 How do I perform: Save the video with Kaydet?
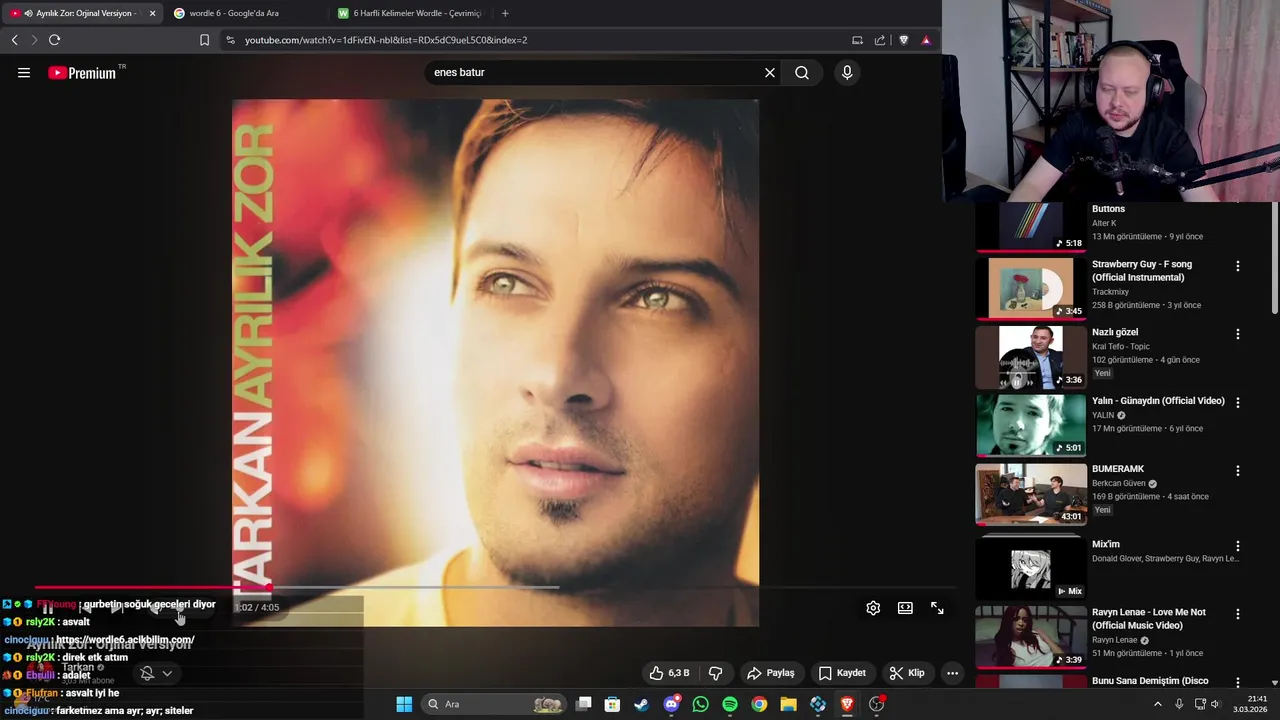click(842, 673)
